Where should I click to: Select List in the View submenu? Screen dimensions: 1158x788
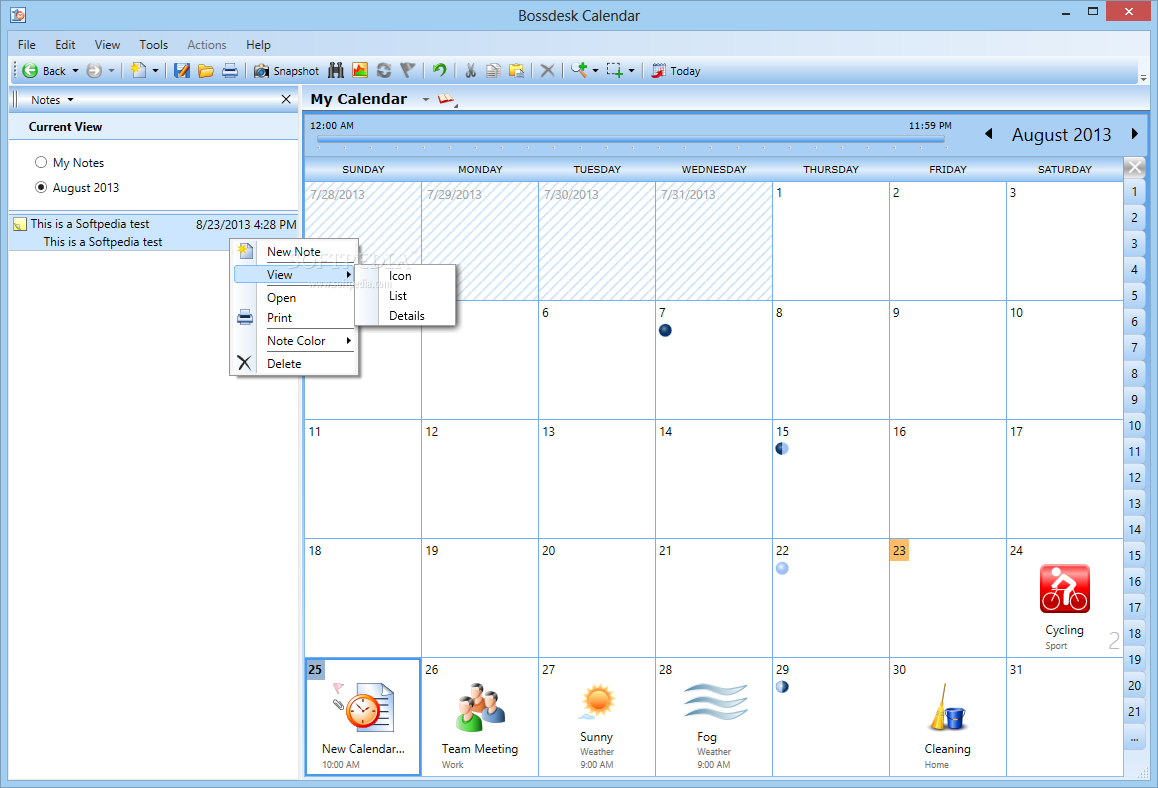point(405,295)
